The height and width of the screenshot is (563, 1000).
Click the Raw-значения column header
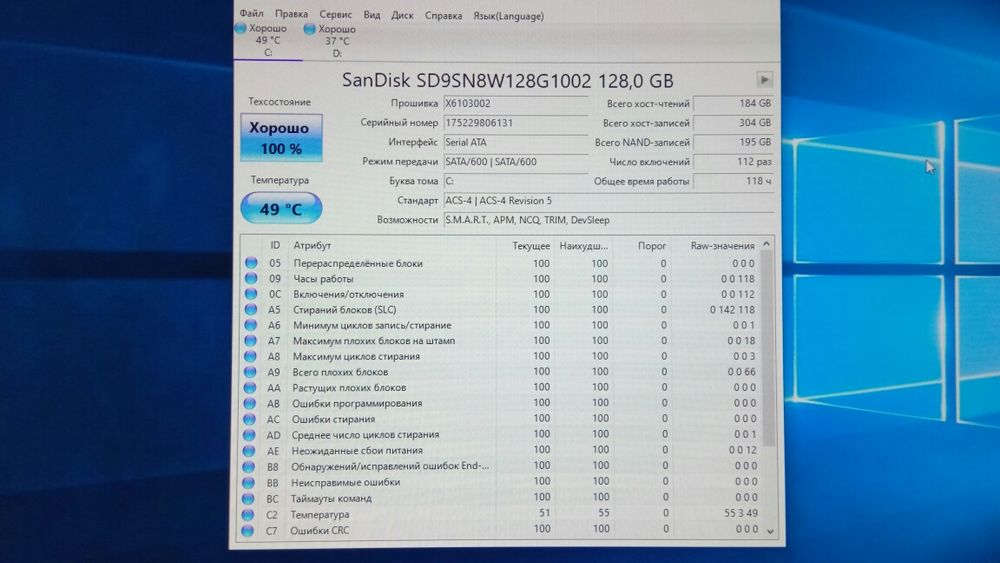722,245
